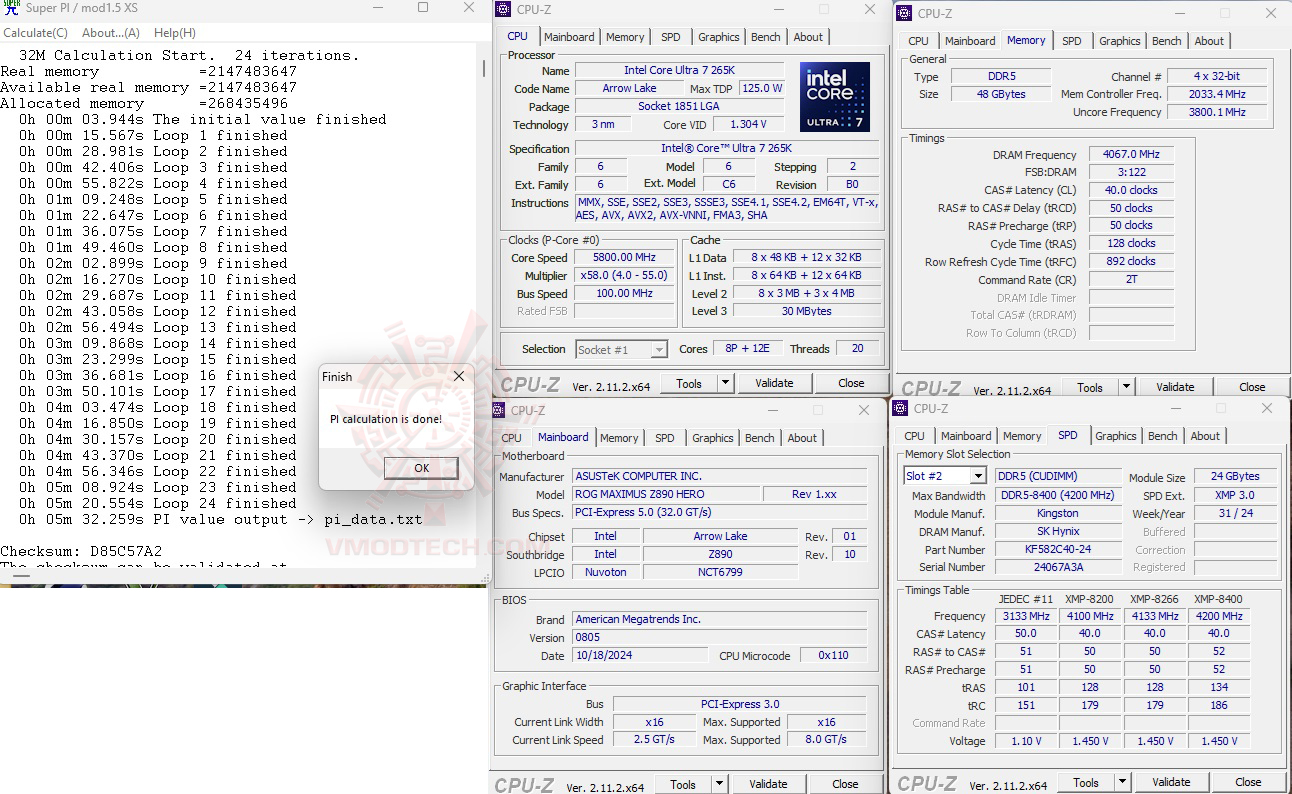This screenshot has width=1292, height=794.
Task: Open About tab in the SPD slot window
Action: [x=1205, y=436]
